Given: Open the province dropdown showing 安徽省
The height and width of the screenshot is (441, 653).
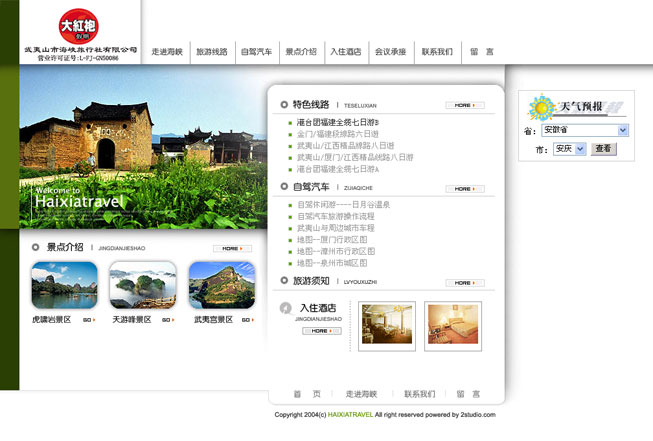Looking at the screenshot, I should (585, 130).
